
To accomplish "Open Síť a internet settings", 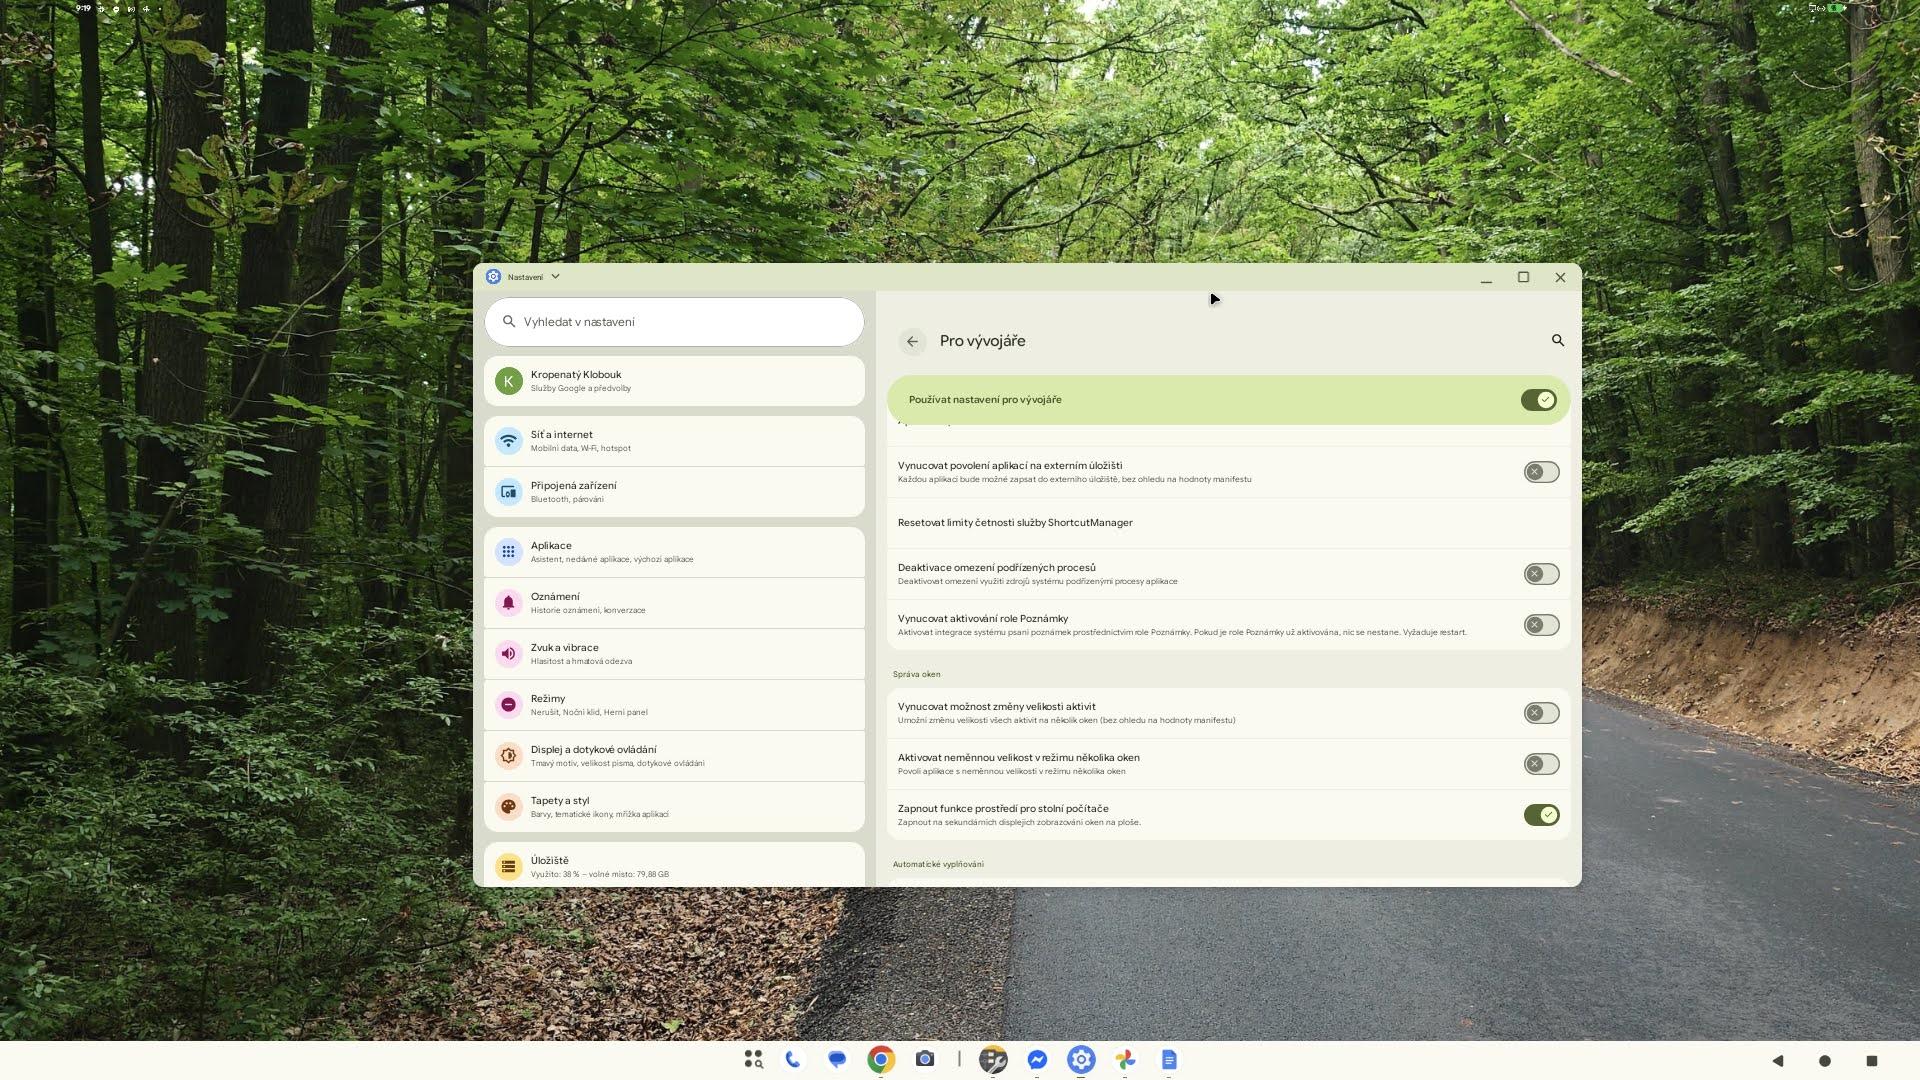I will 674,441.
